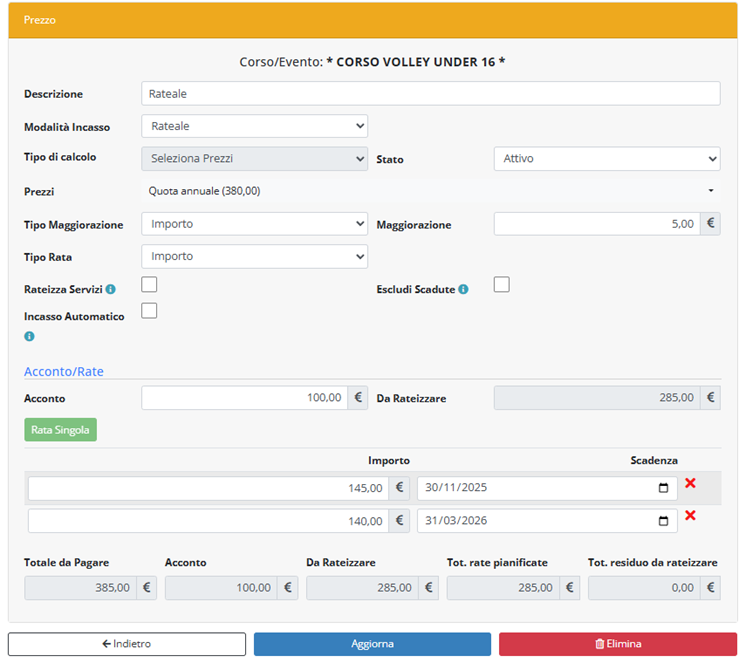
Task: Open the Tipo Maggiorazione dropdown
Action: [x=254, y=224]
